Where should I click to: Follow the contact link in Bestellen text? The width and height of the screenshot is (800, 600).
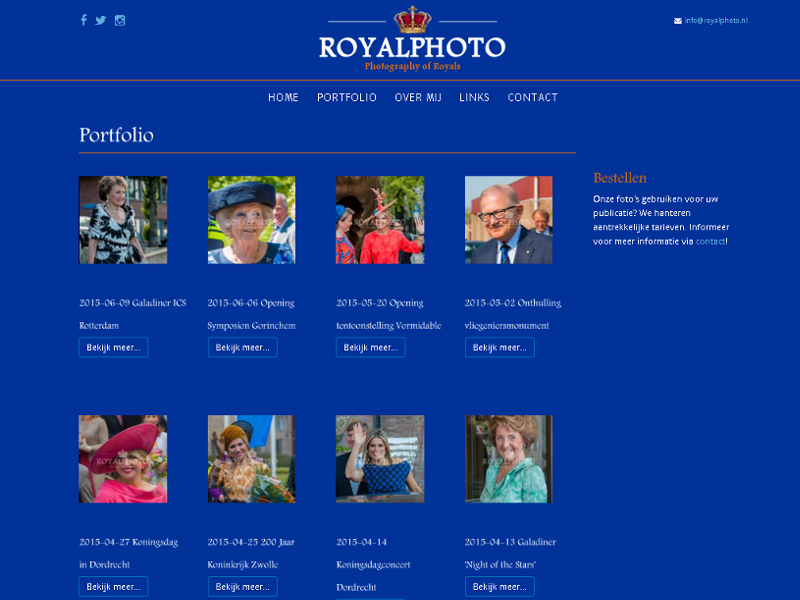pos(710,241)
